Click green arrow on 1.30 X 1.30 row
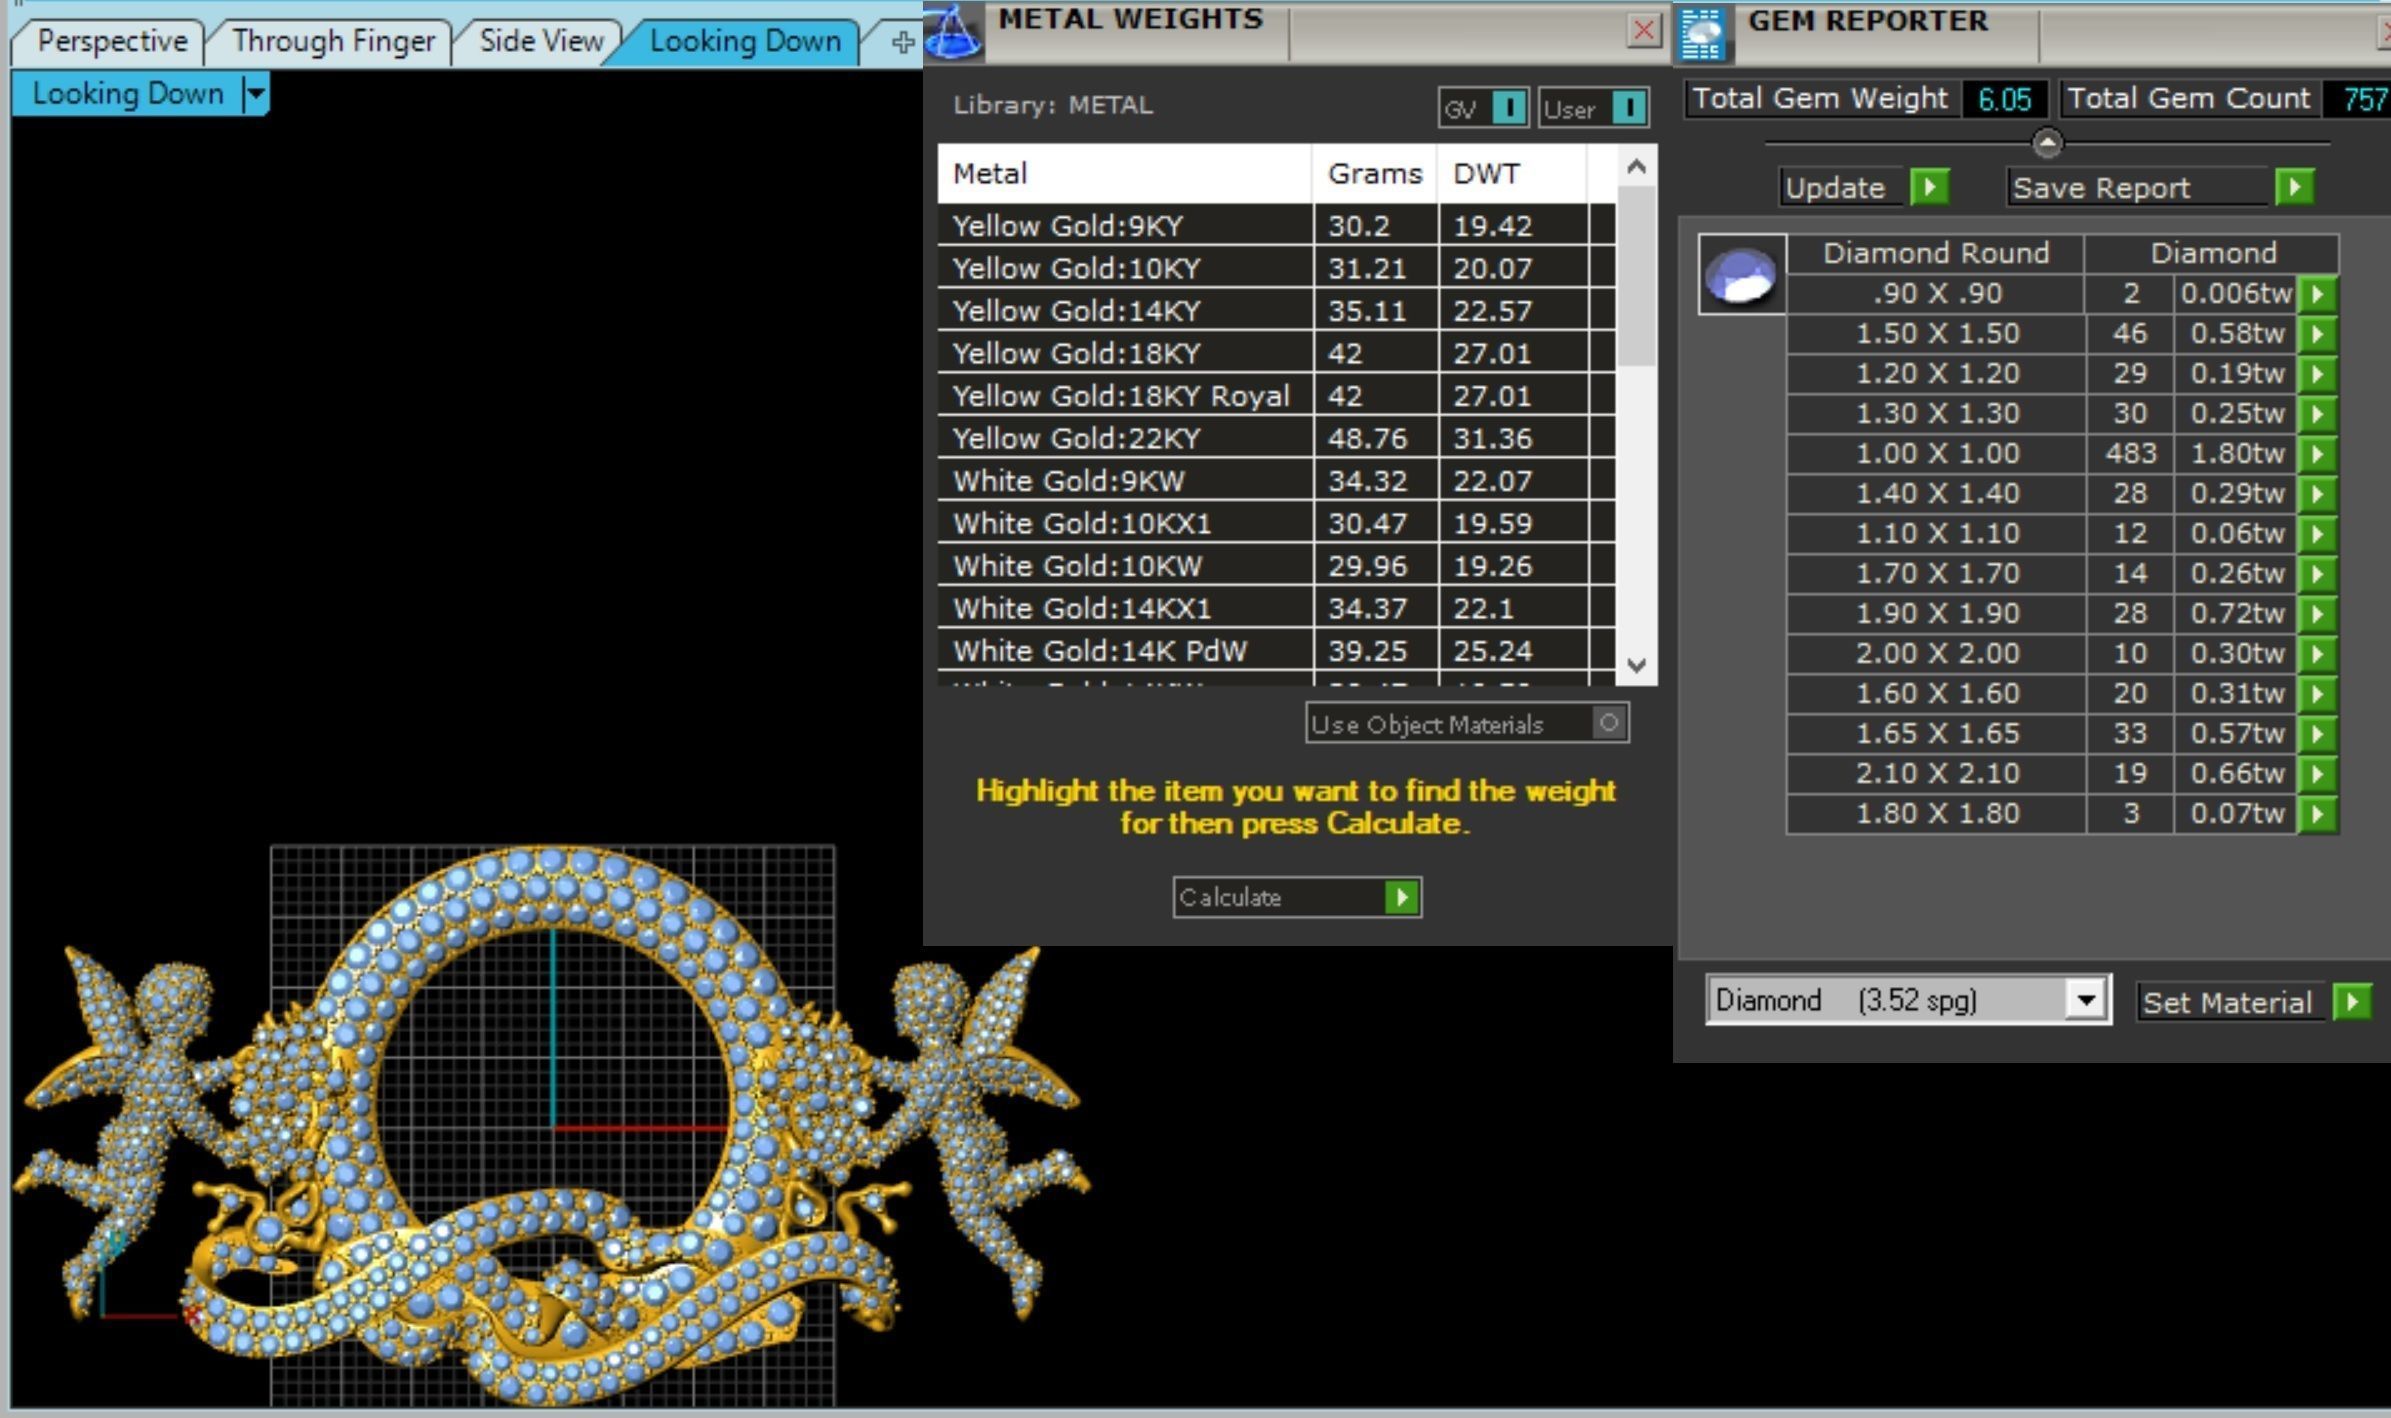 (x=2318, y=414)
